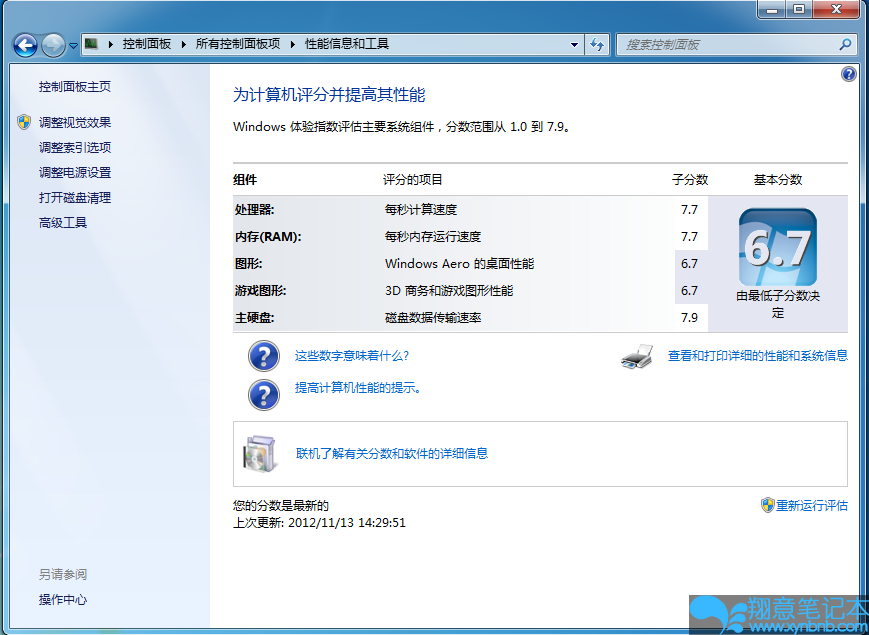Select the 主硬盘 row label
Viewport: 869px width, 635px height.
pyautogui.click(x=254, y=318)
